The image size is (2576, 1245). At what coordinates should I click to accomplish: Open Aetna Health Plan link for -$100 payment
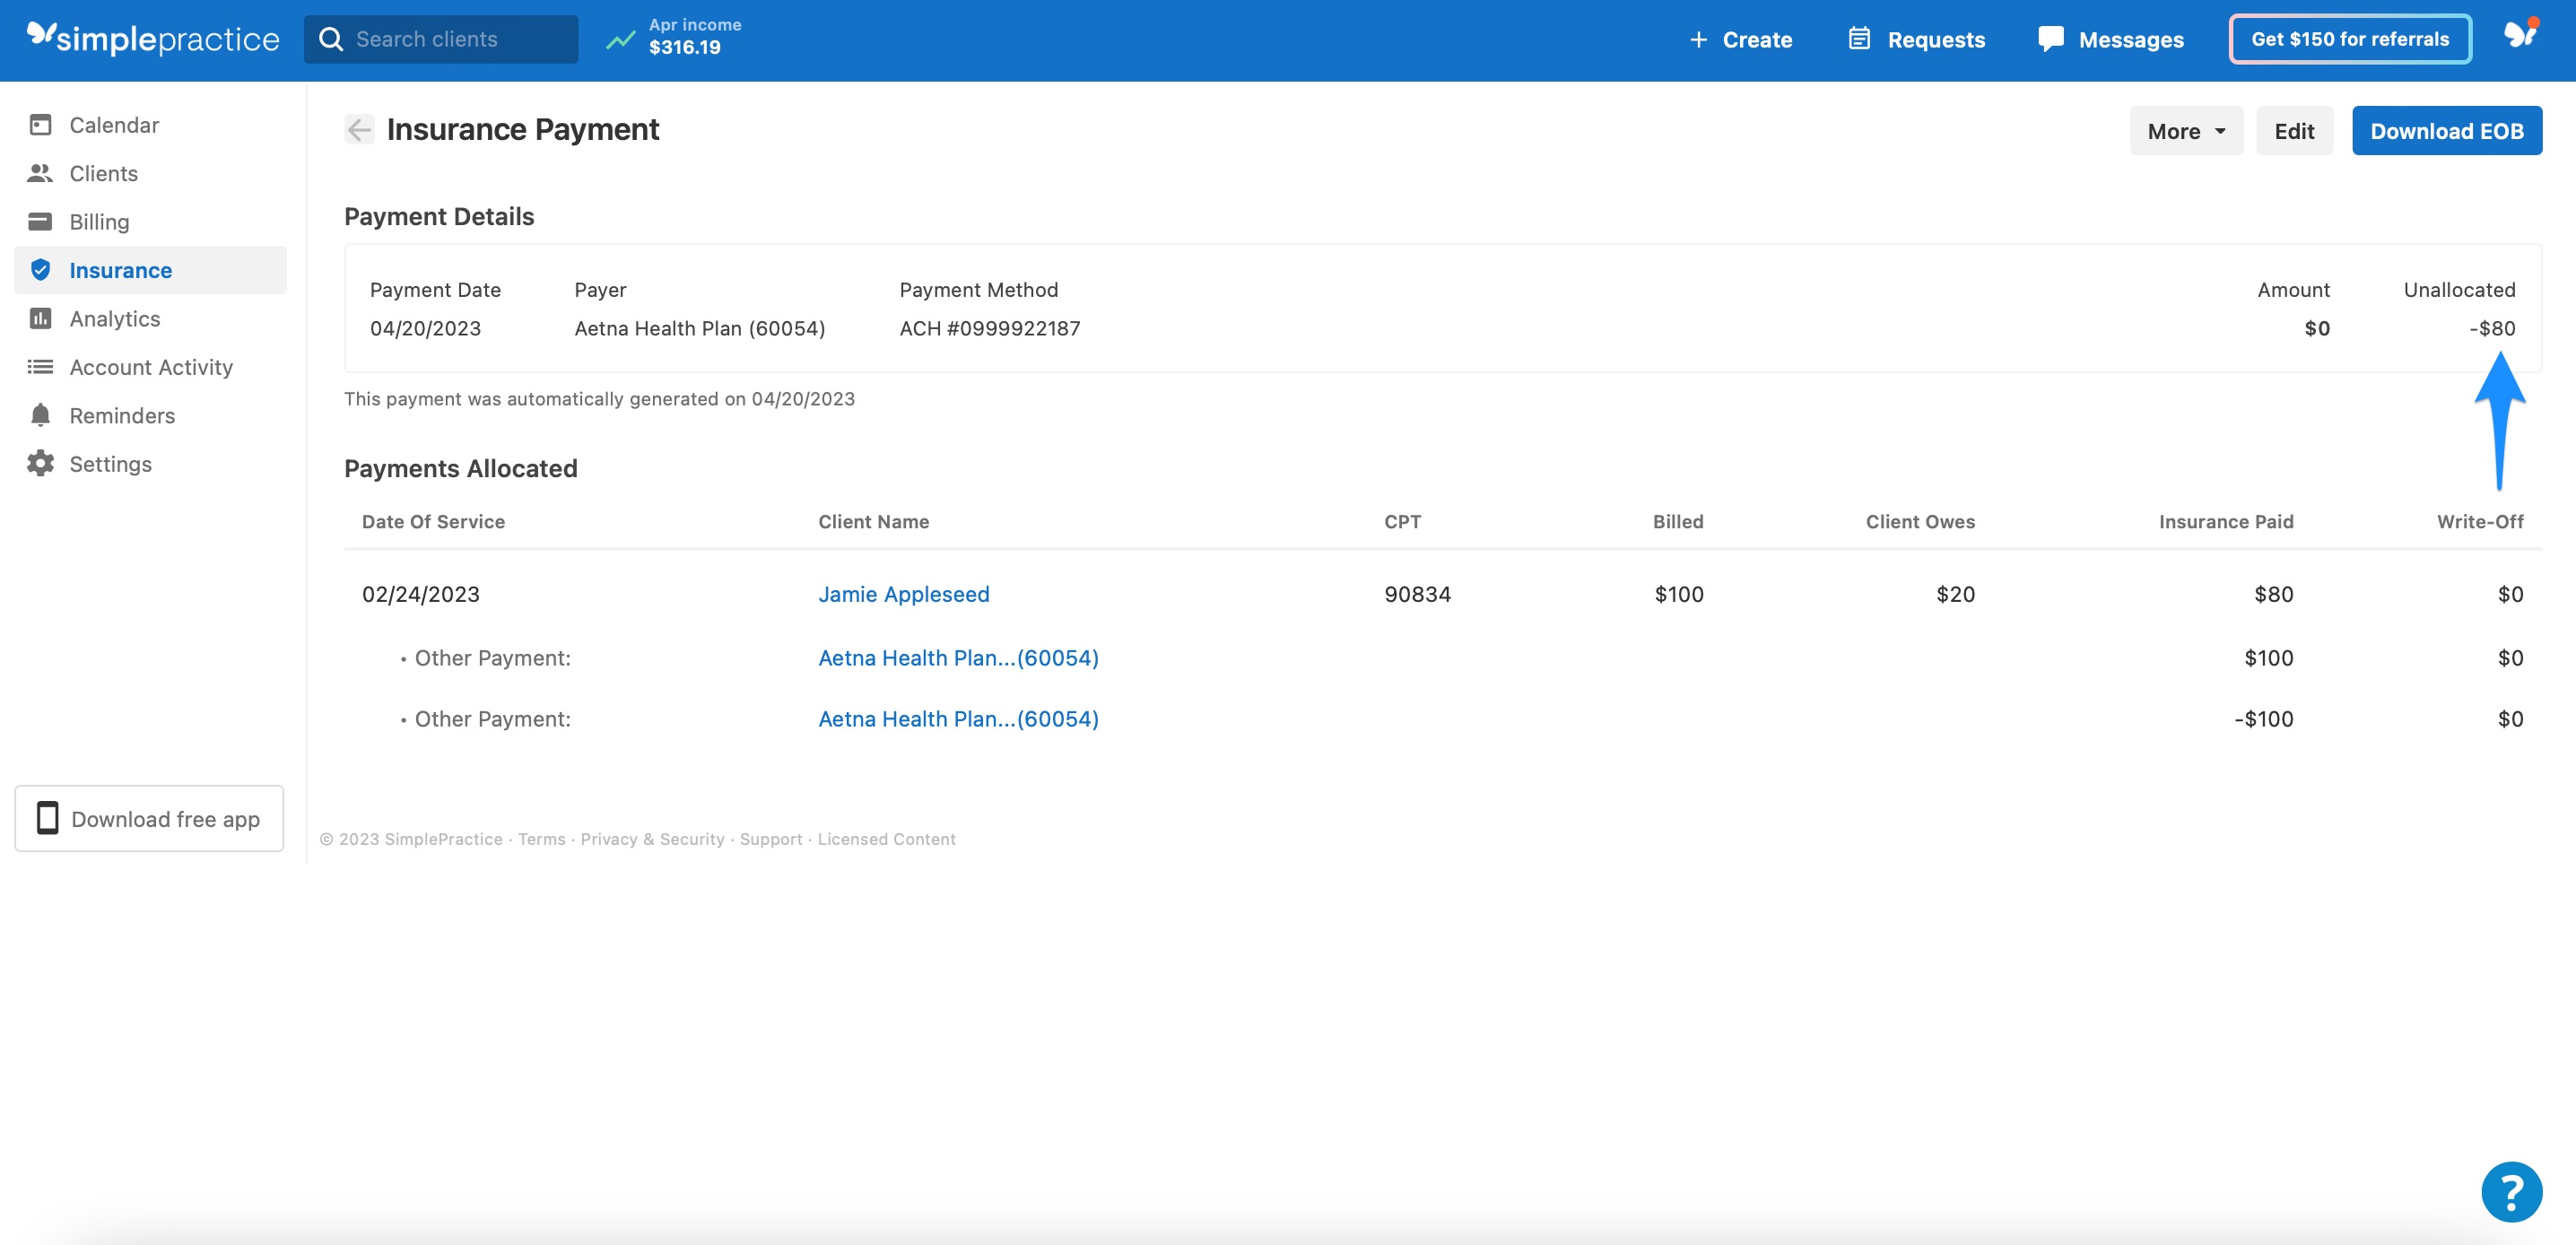pyautogui.click(x=958, y=719)
